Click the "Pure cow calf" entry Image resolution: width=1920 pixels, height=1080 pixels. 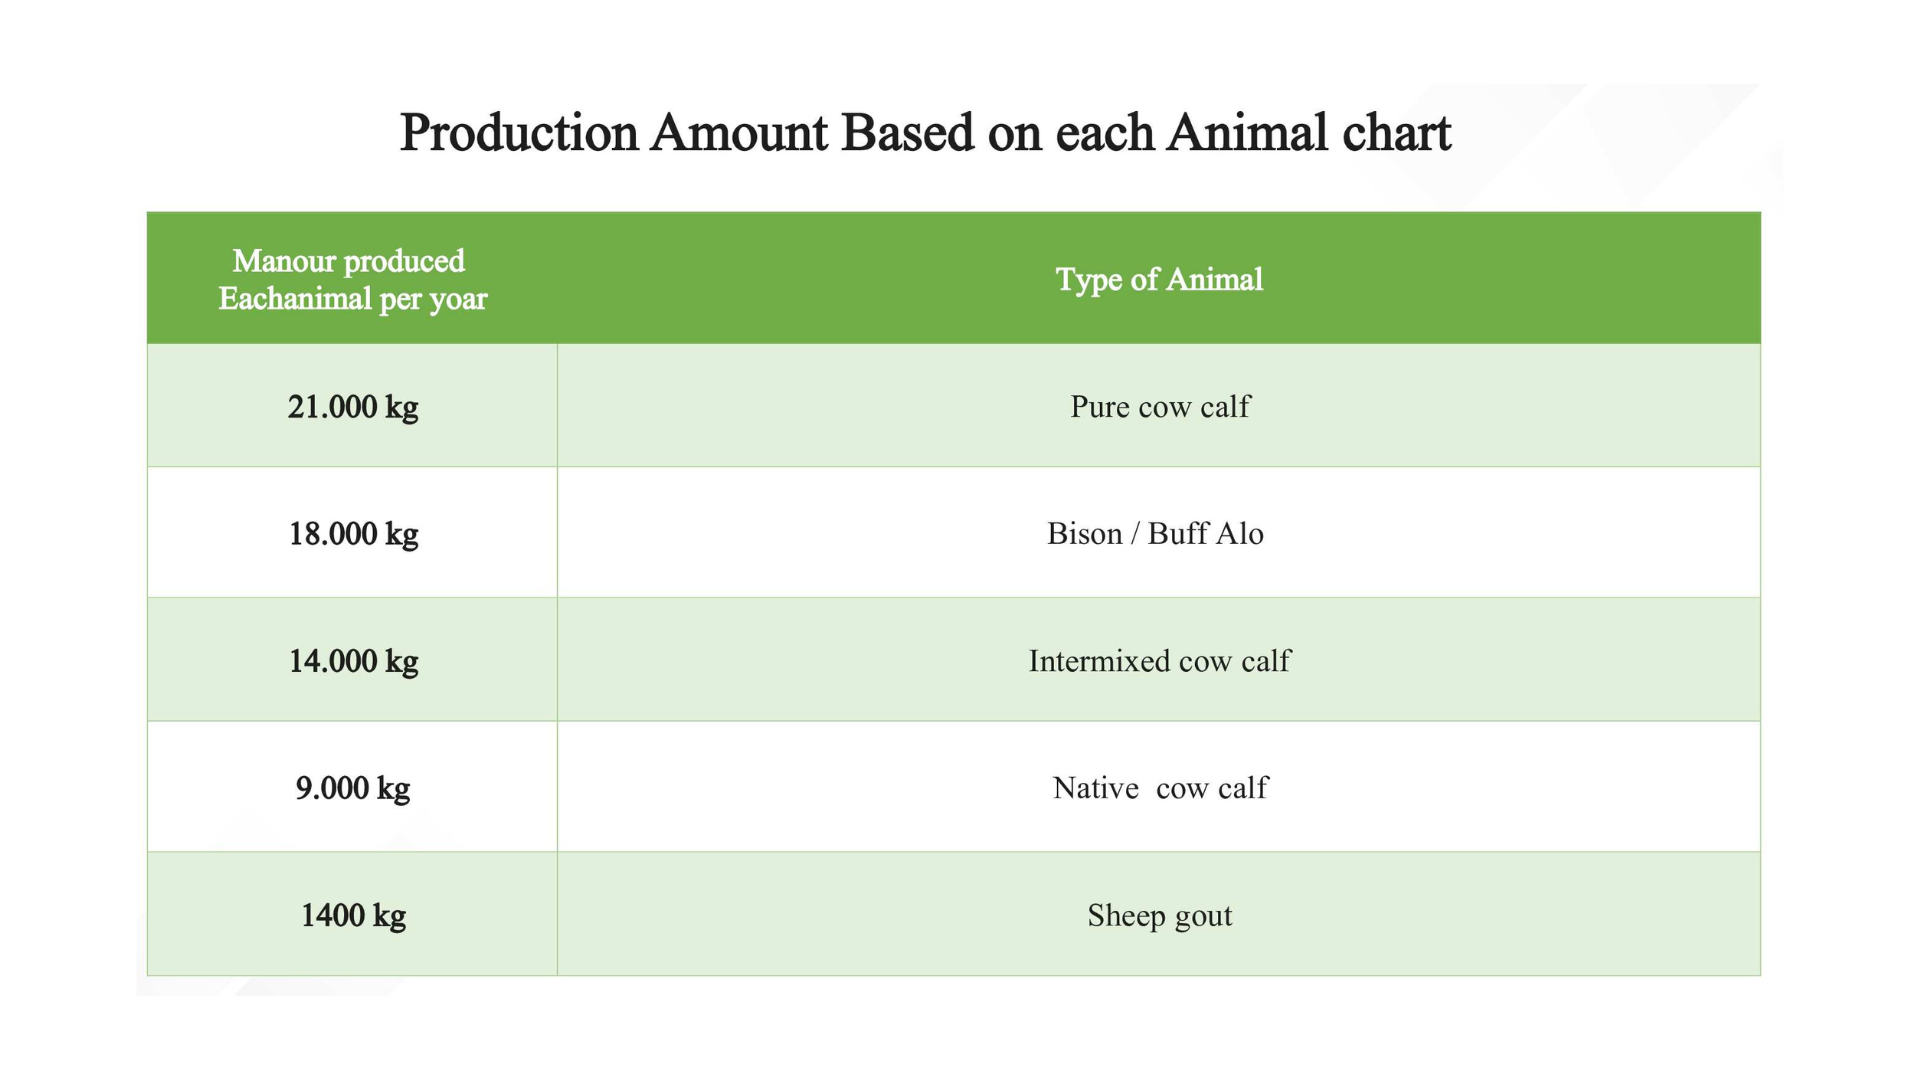pos(1160,407)
